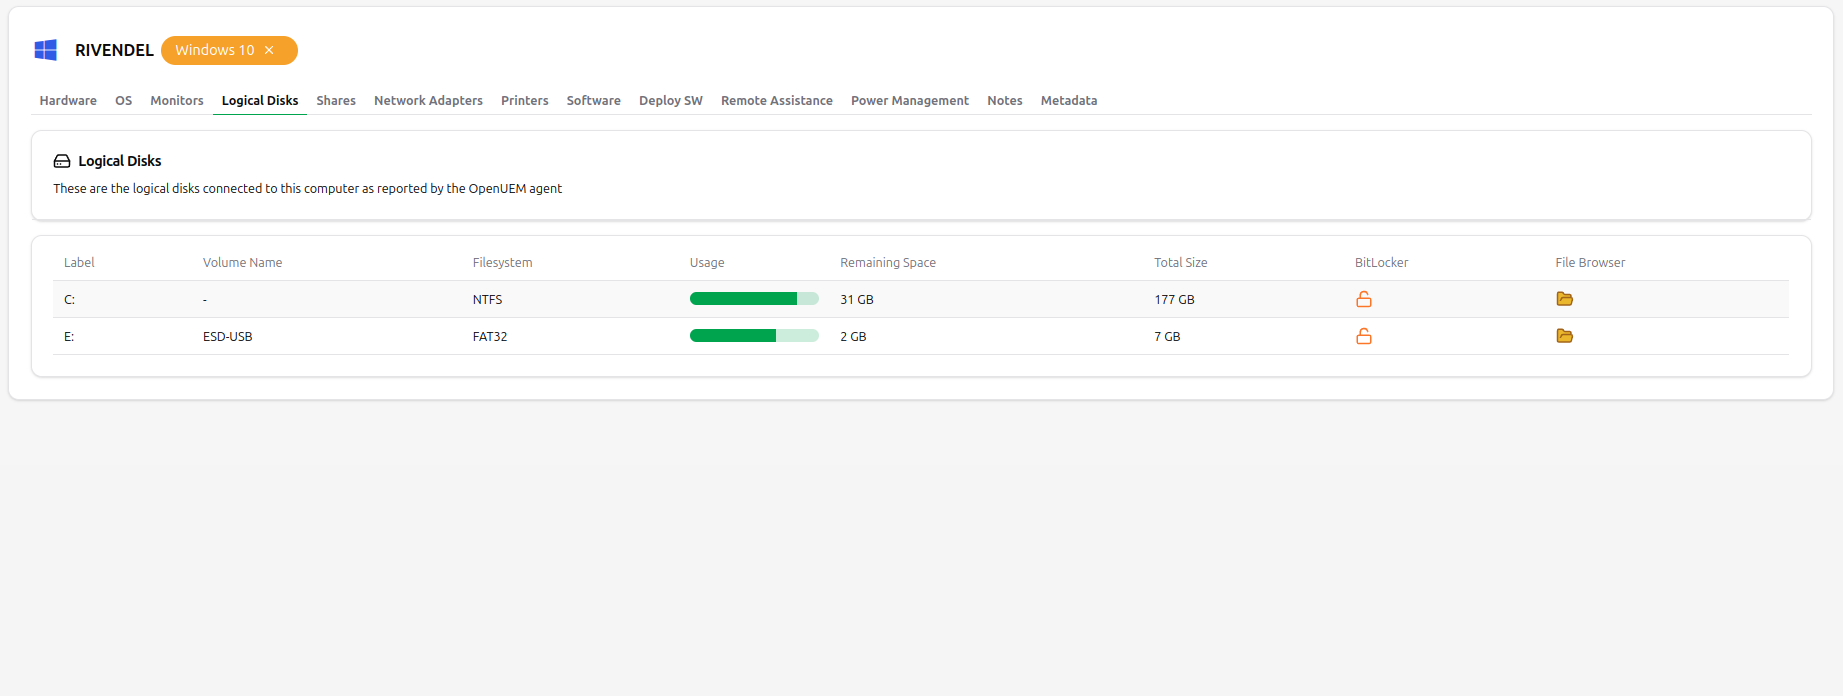Open the OS tab
Screen dimensions: 1843x696
coord(123,101)
